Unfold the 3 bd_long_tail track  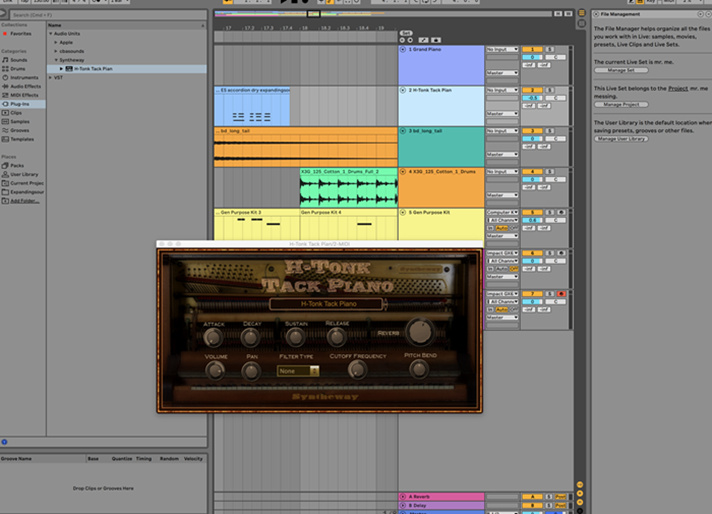pos(403,131)
